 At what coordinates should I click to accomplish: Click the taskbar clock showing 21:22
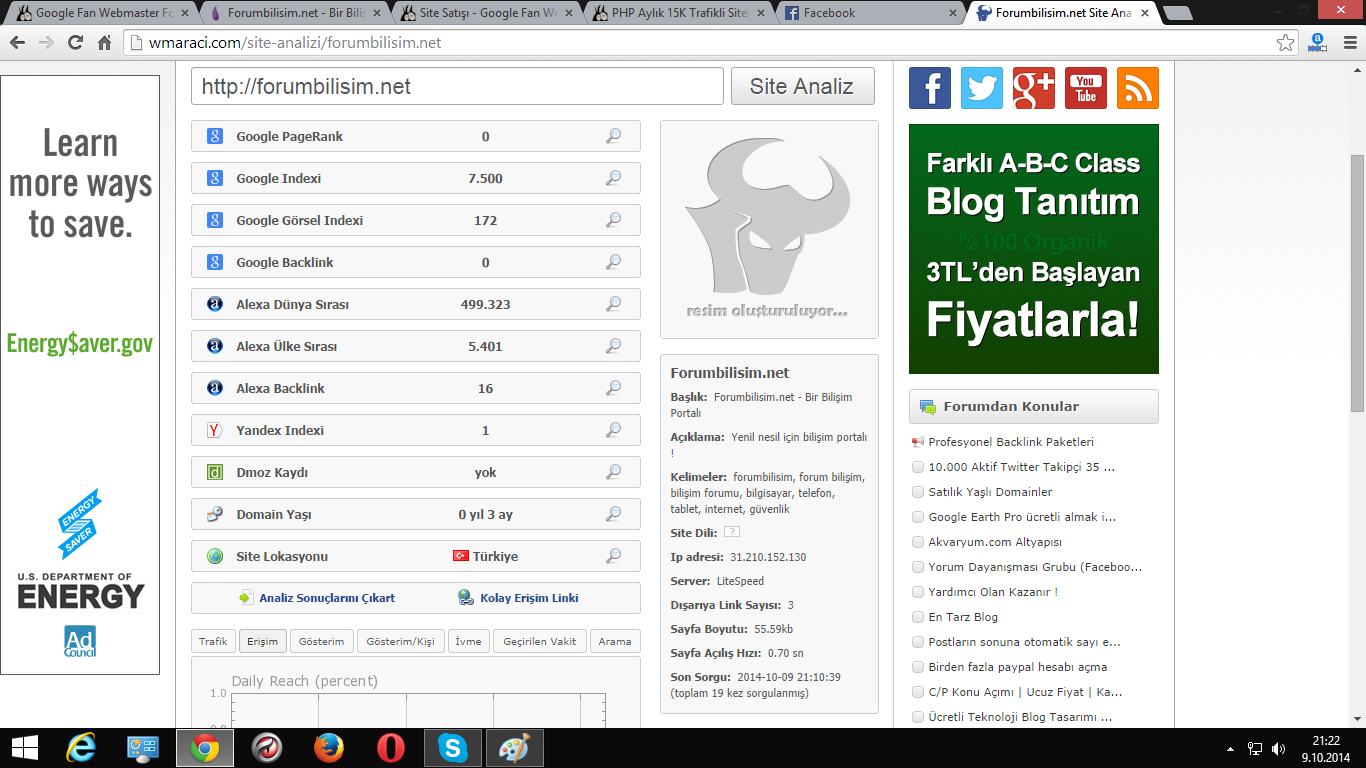pyautogui.click(x=1326, y=748)
